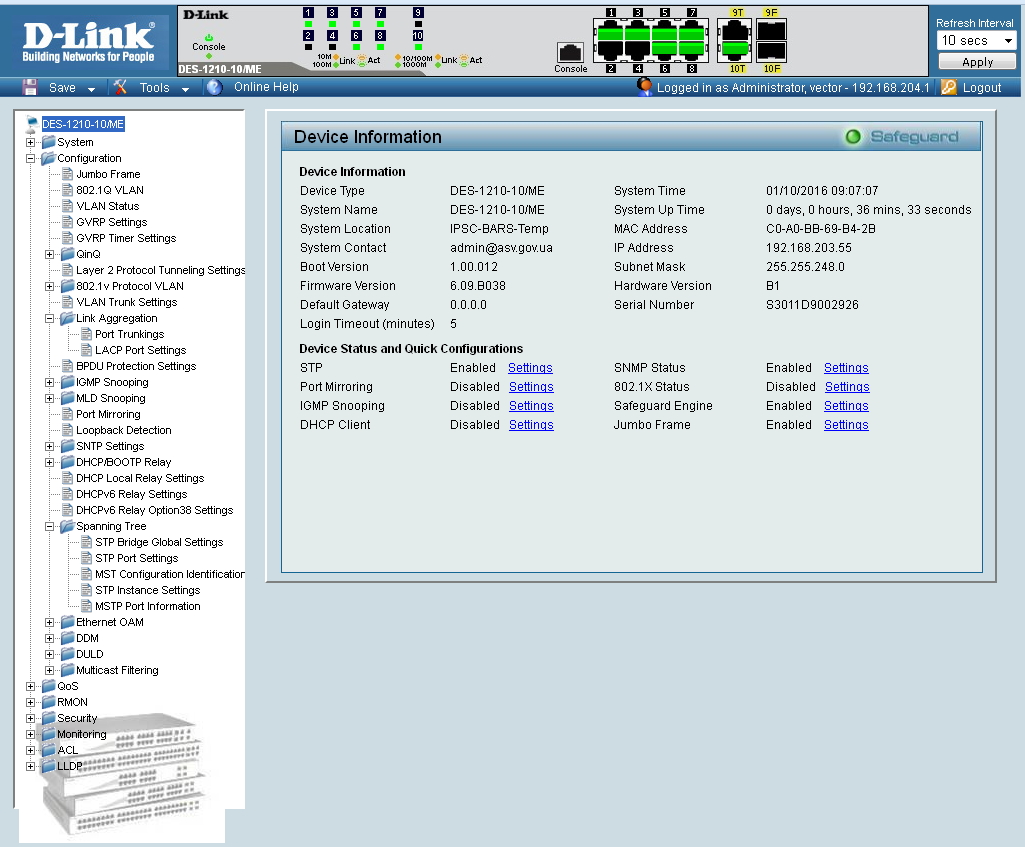Open 802.1Q VLAN configuration page
Viewport: 1025px width, 847px height.
(110, 190)
